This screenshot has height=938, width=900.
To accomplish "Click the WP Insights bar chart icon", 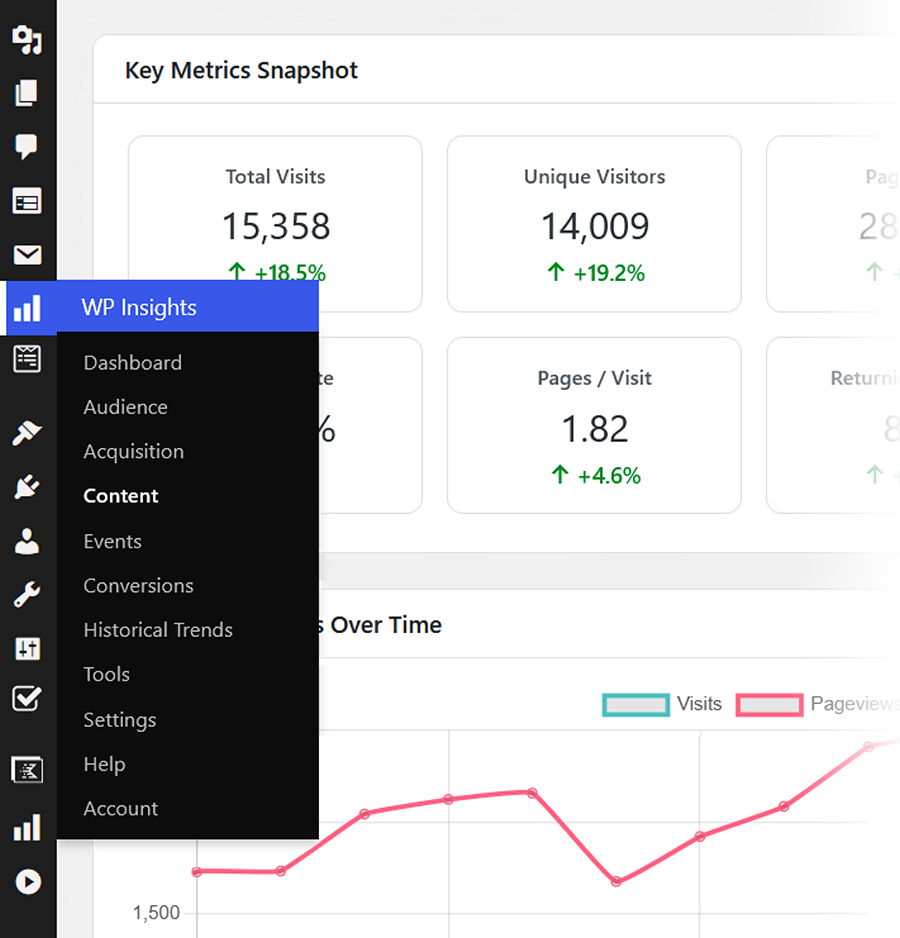I will [28, 307].
